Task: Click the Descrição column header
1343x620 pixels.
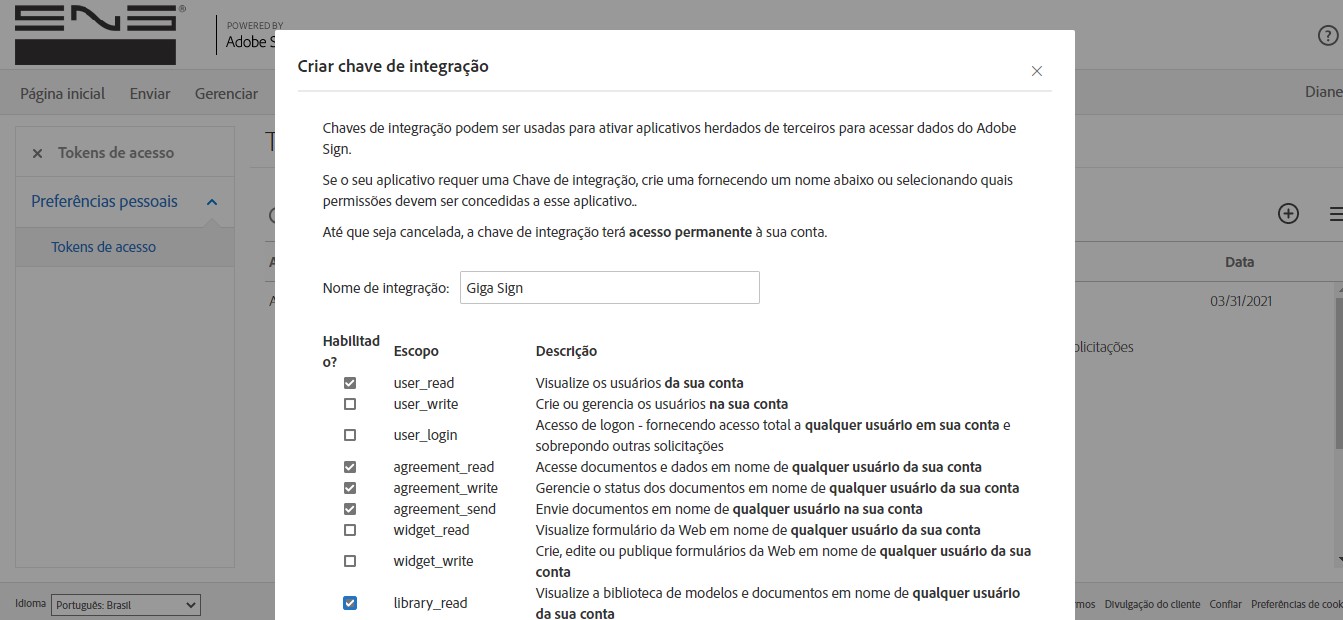Action: point(566,351)
